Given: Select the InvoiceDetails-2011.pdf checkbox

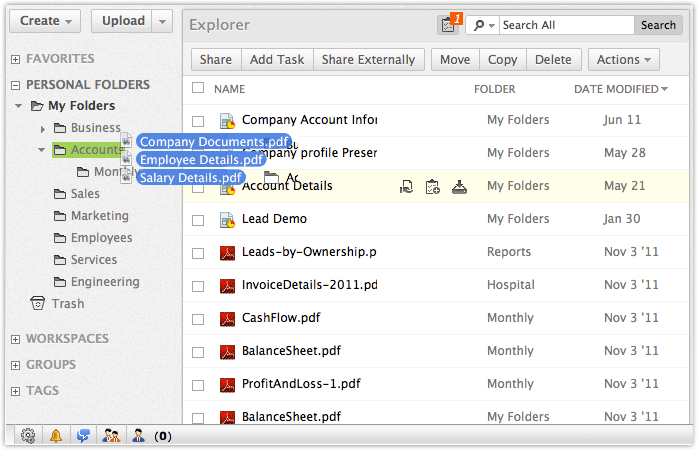Looking at the screenshot, I should tap(198, 286).
